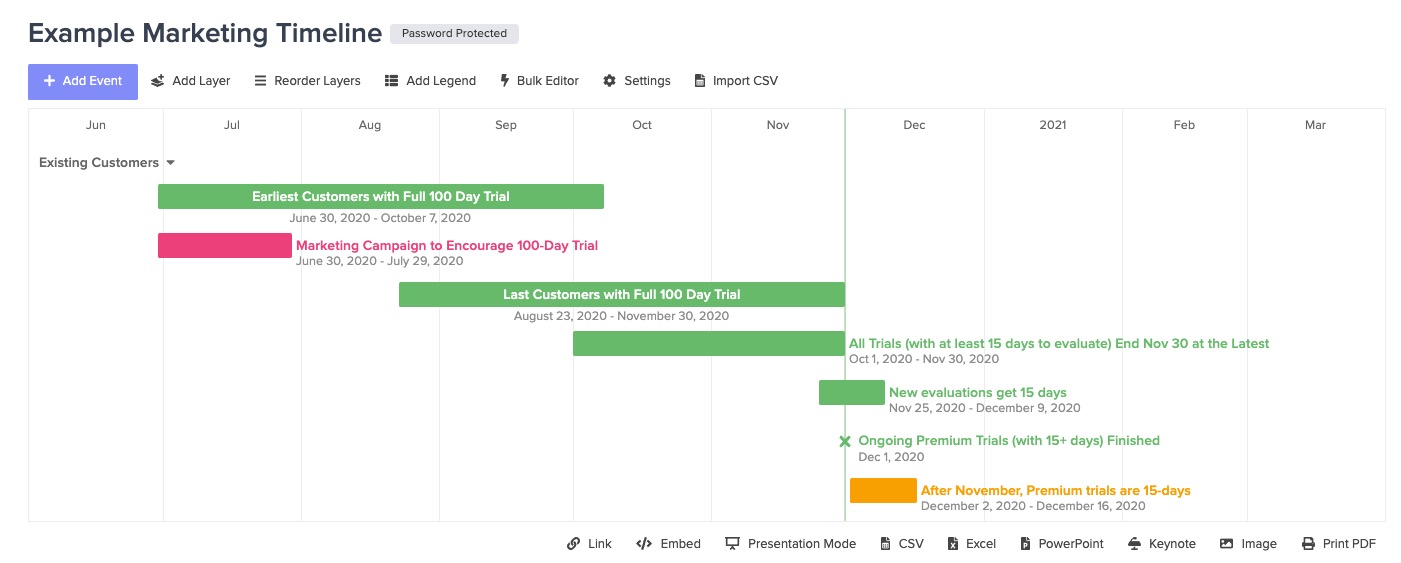The width and height of the screenshot is (1401, 563).
Task: Start Presentation Mode via screen icon
Action: click(732, 544)
